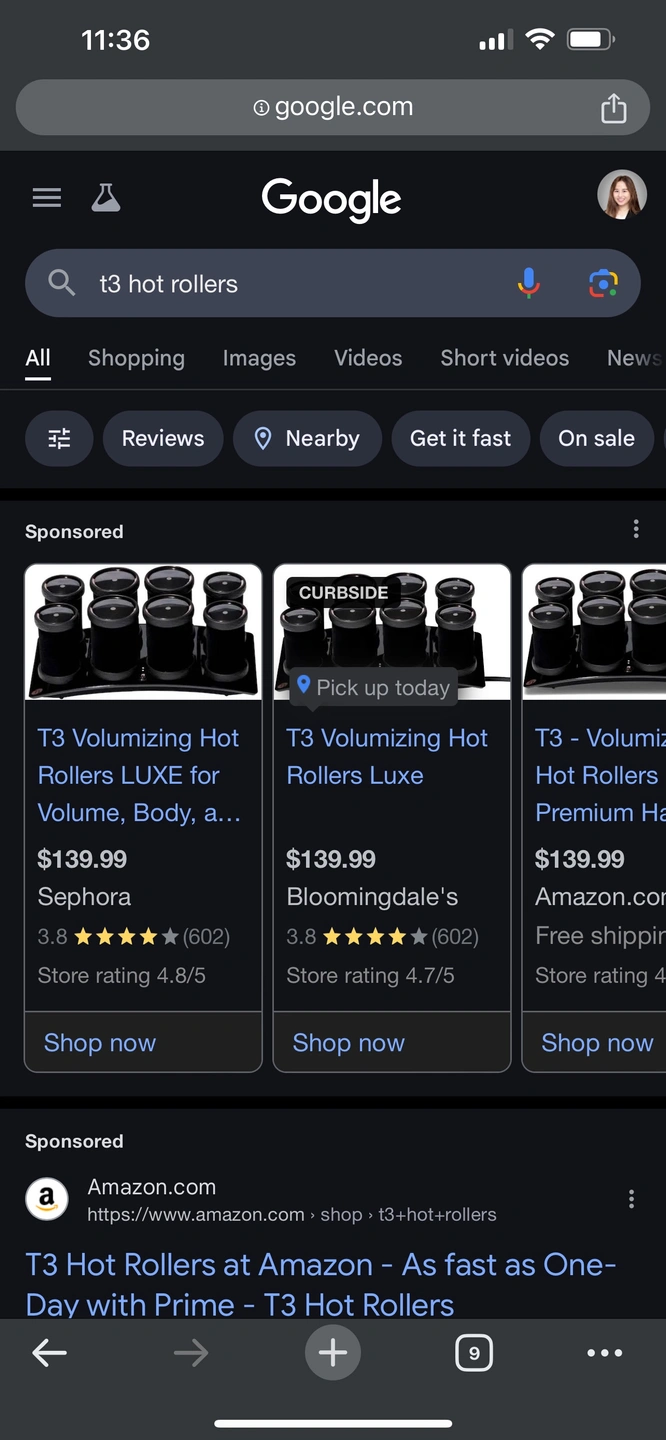Image resolution: width=666 pixels, height=1440 pixels.
Task: Switch to the Shopping tab
Action: click(x=136, y=358)
